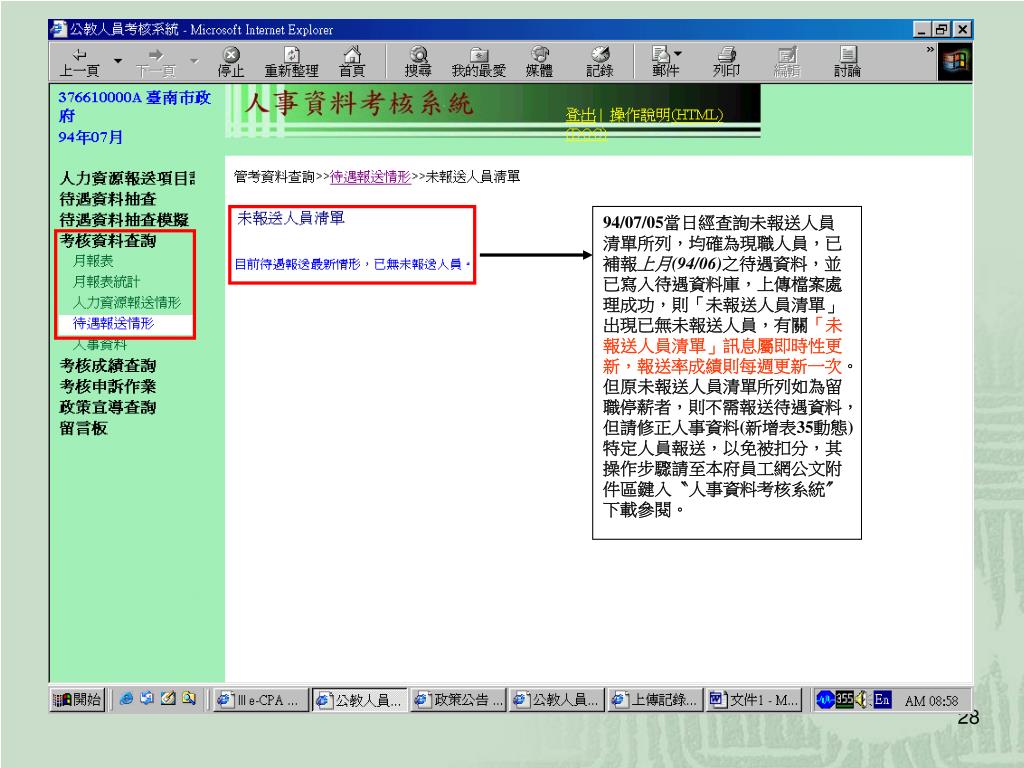
Task: Switch to III e-CPA taskbar window
Action: (261, 700)
